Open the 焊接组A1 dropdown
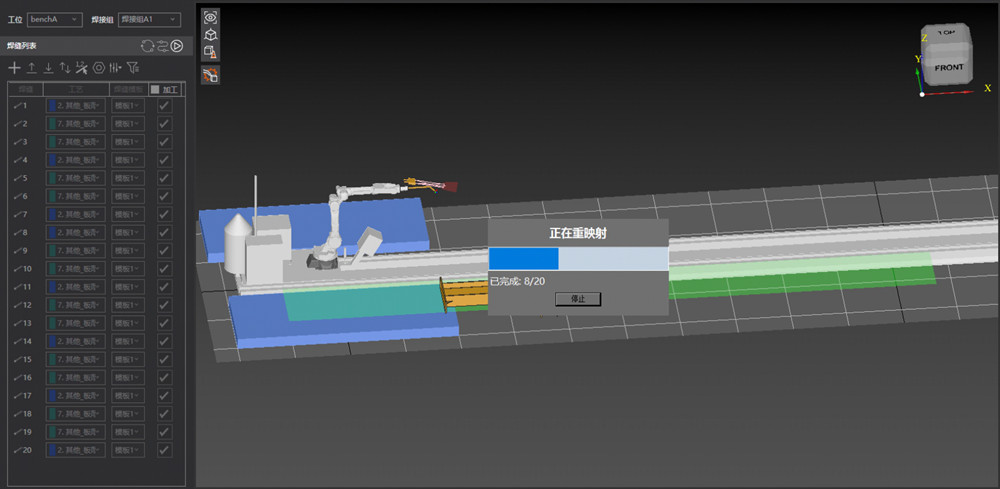 (x=149, y=19)
